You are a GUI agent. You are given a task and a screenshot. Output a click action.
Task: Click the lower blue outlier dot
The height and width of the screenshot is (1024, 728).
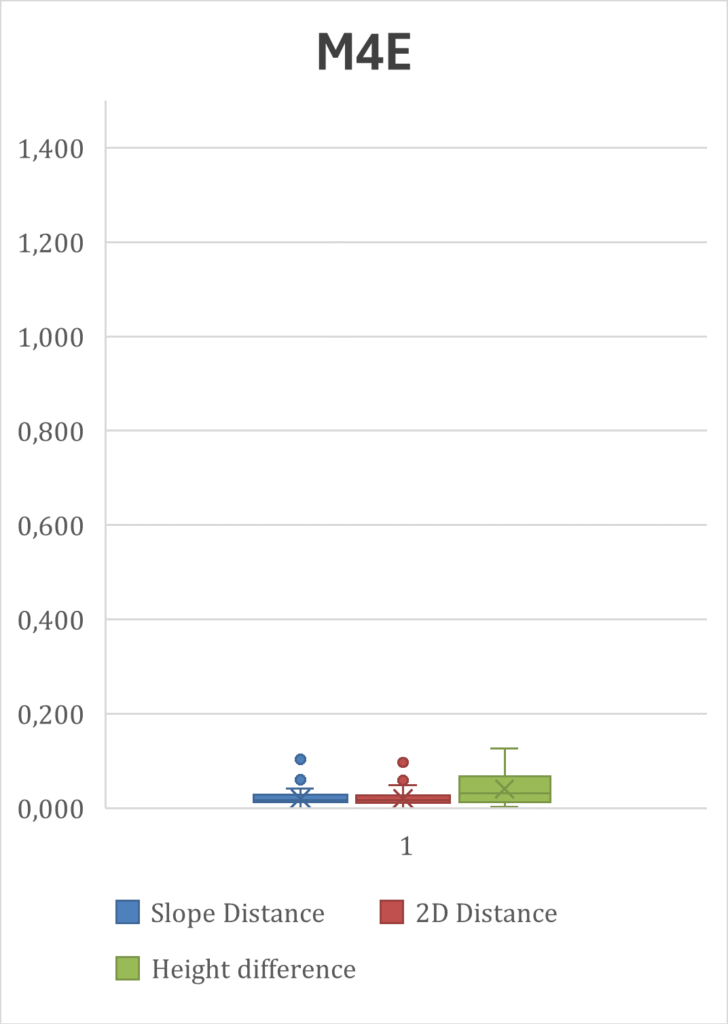coord(300,780)
